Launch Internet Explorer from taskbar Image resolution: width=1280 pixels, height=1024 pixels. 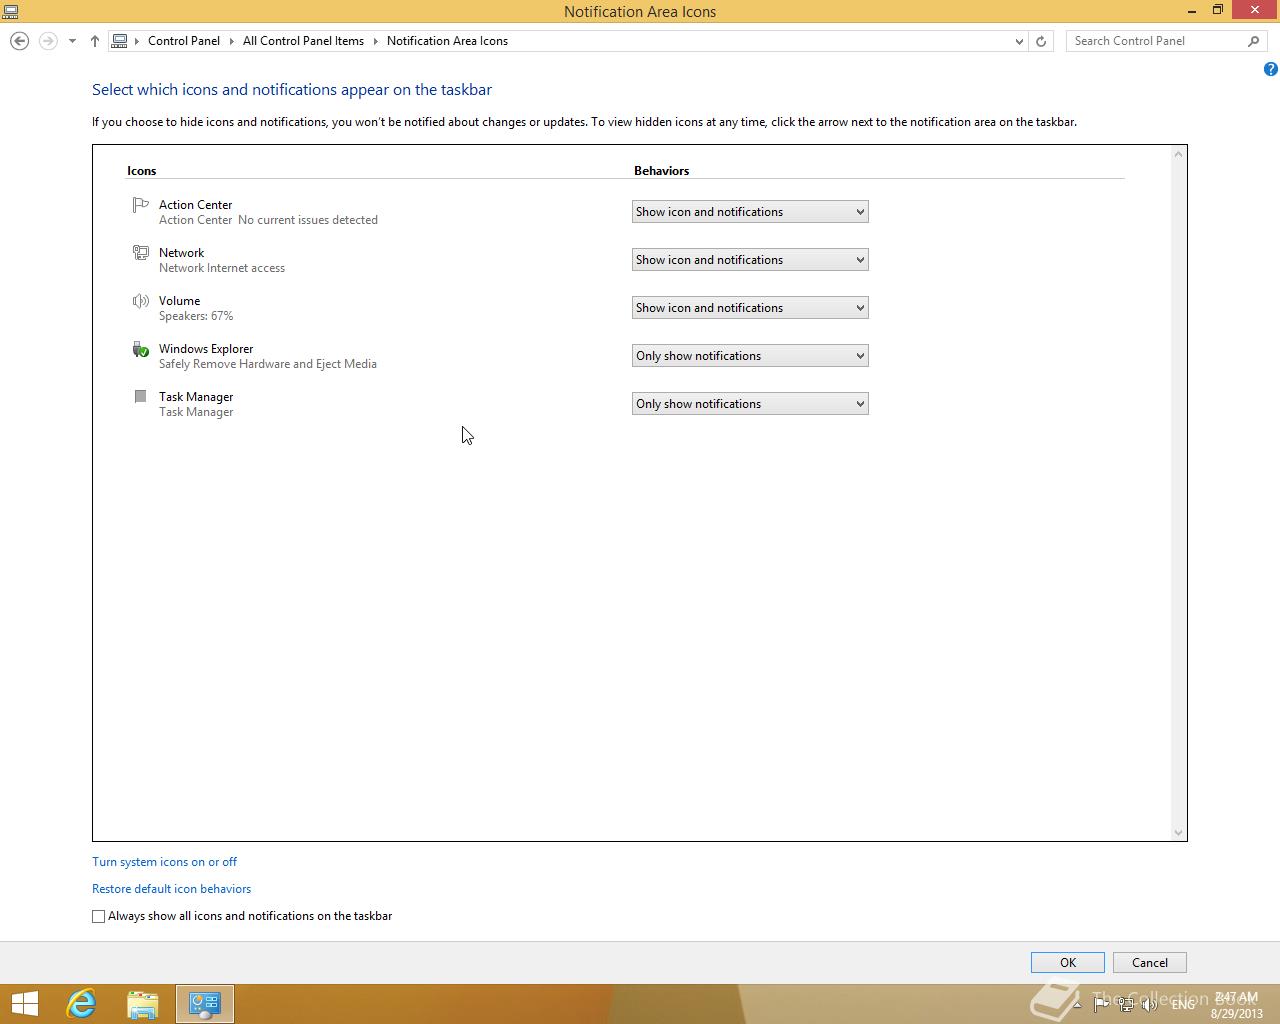(x=81, y=1004)
